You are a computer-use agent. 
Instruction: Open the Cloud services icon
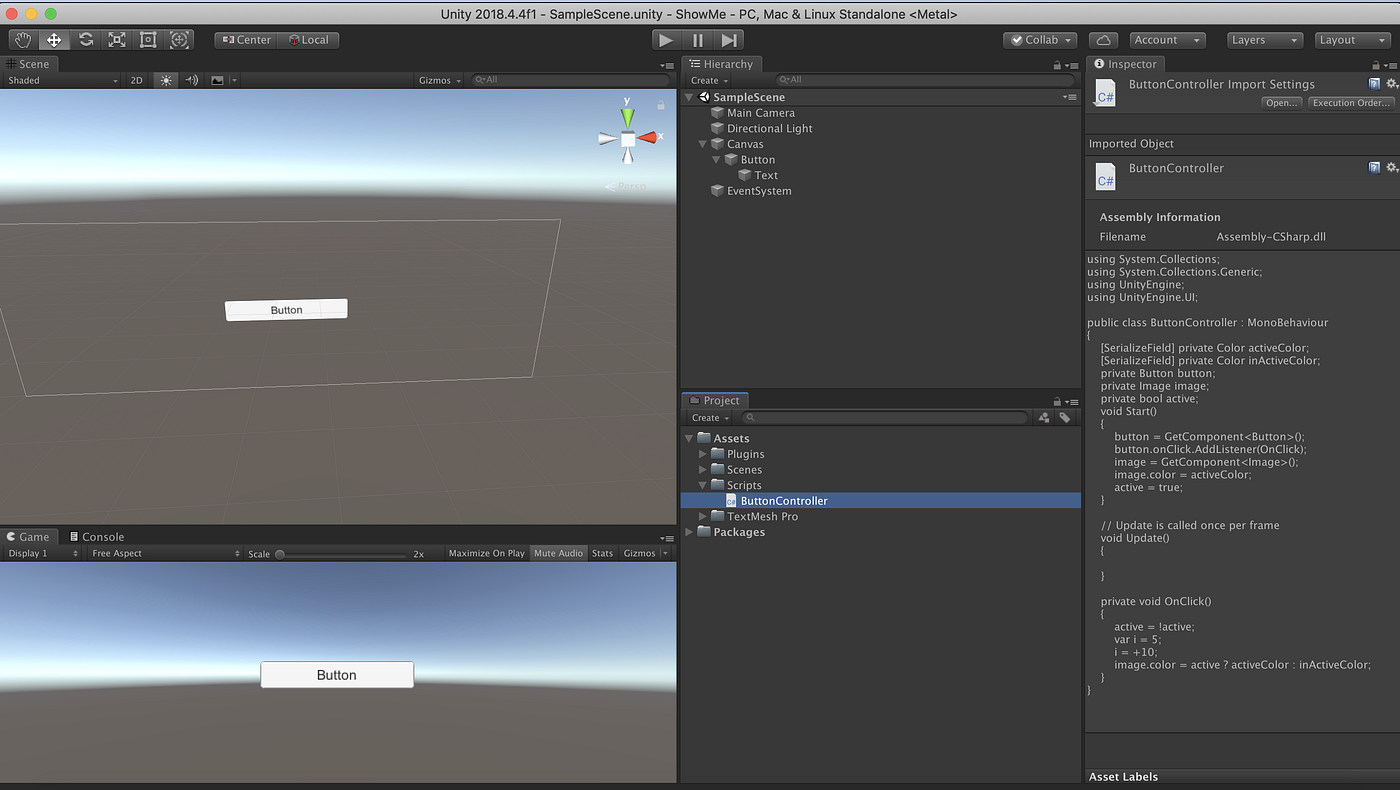[1103, 40]
